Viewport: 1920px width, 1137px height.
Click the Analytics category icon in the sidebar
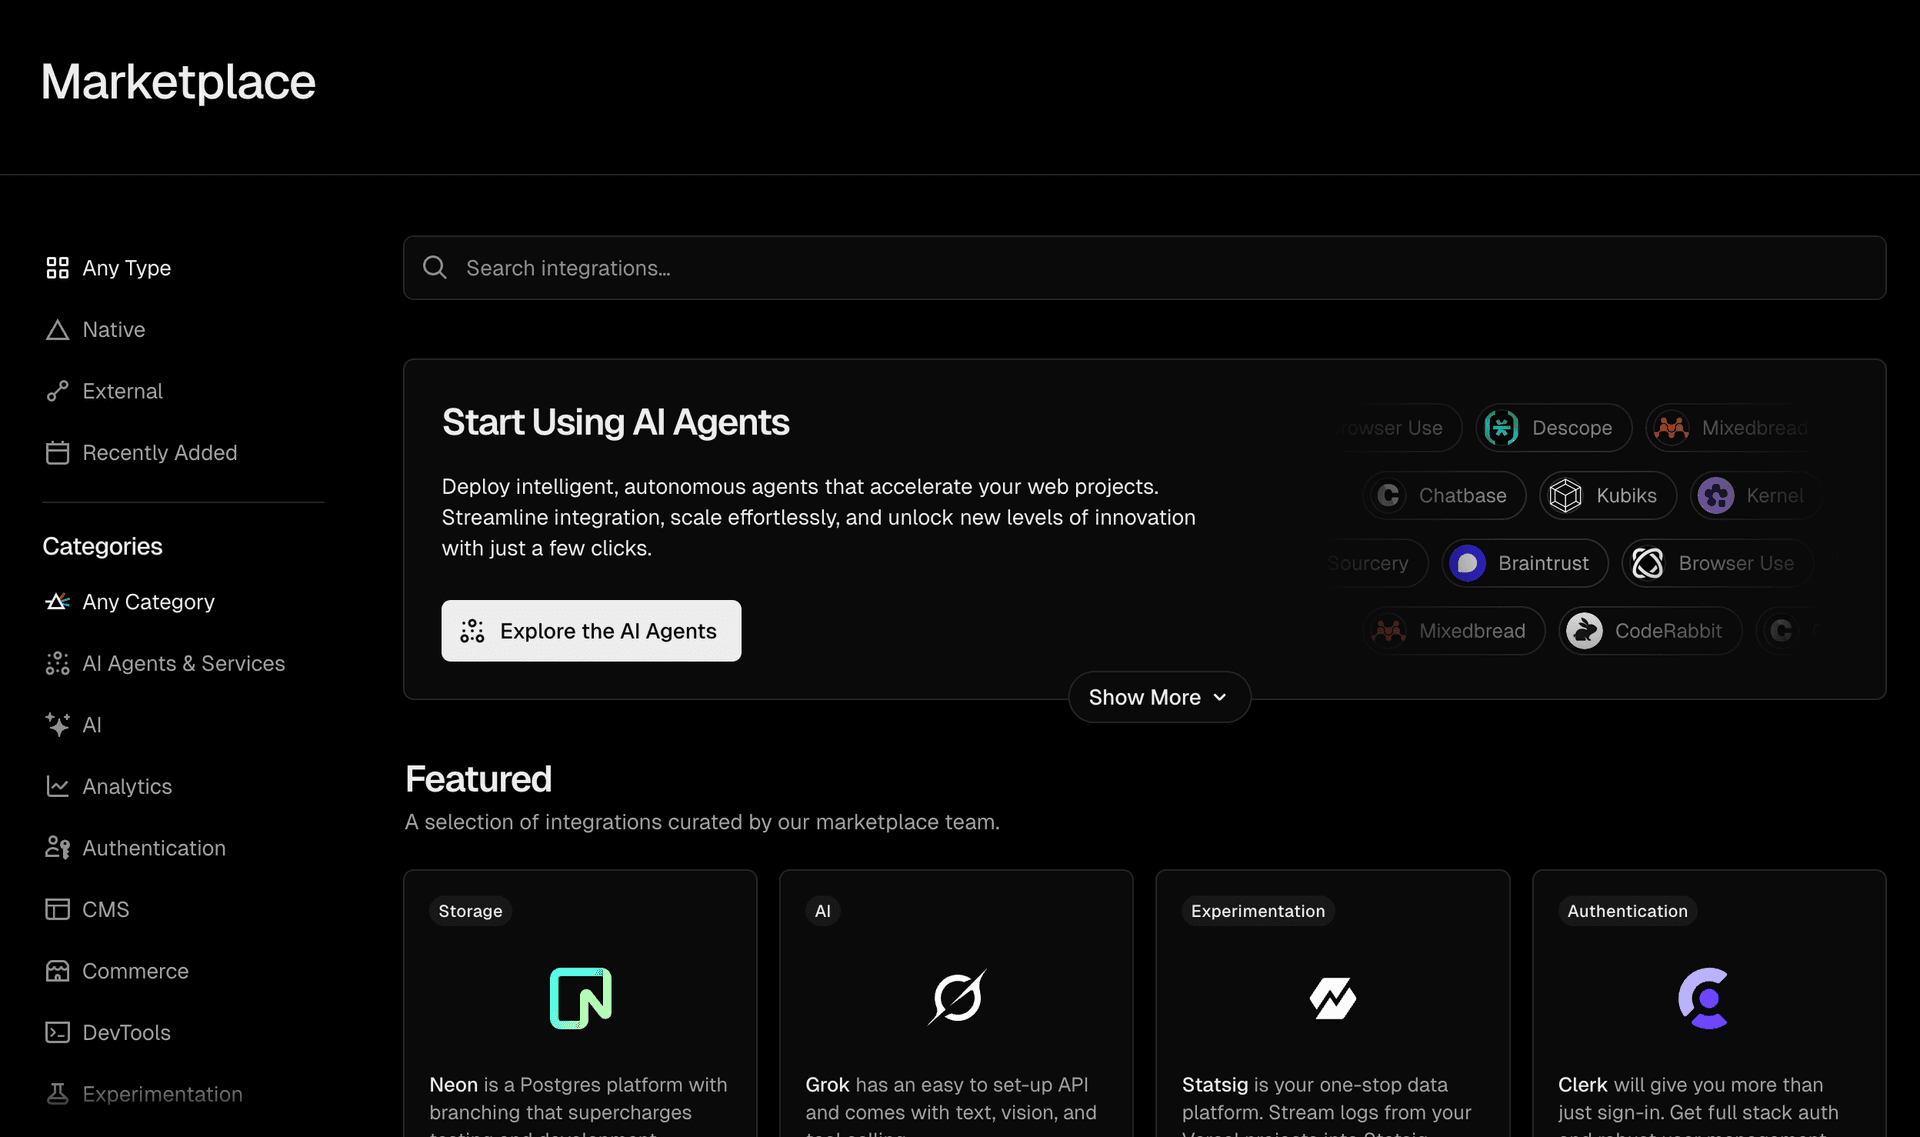point(57,786)
